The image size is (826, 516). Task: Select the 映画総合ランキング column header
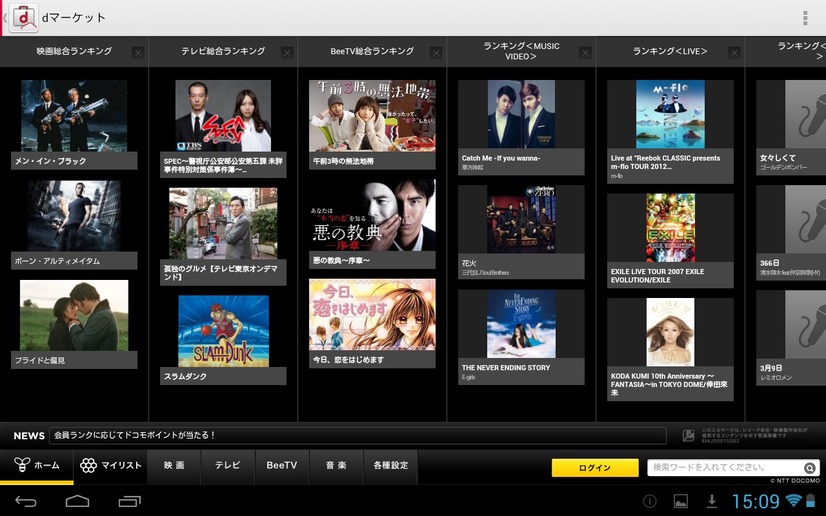[x=74, y=51]
